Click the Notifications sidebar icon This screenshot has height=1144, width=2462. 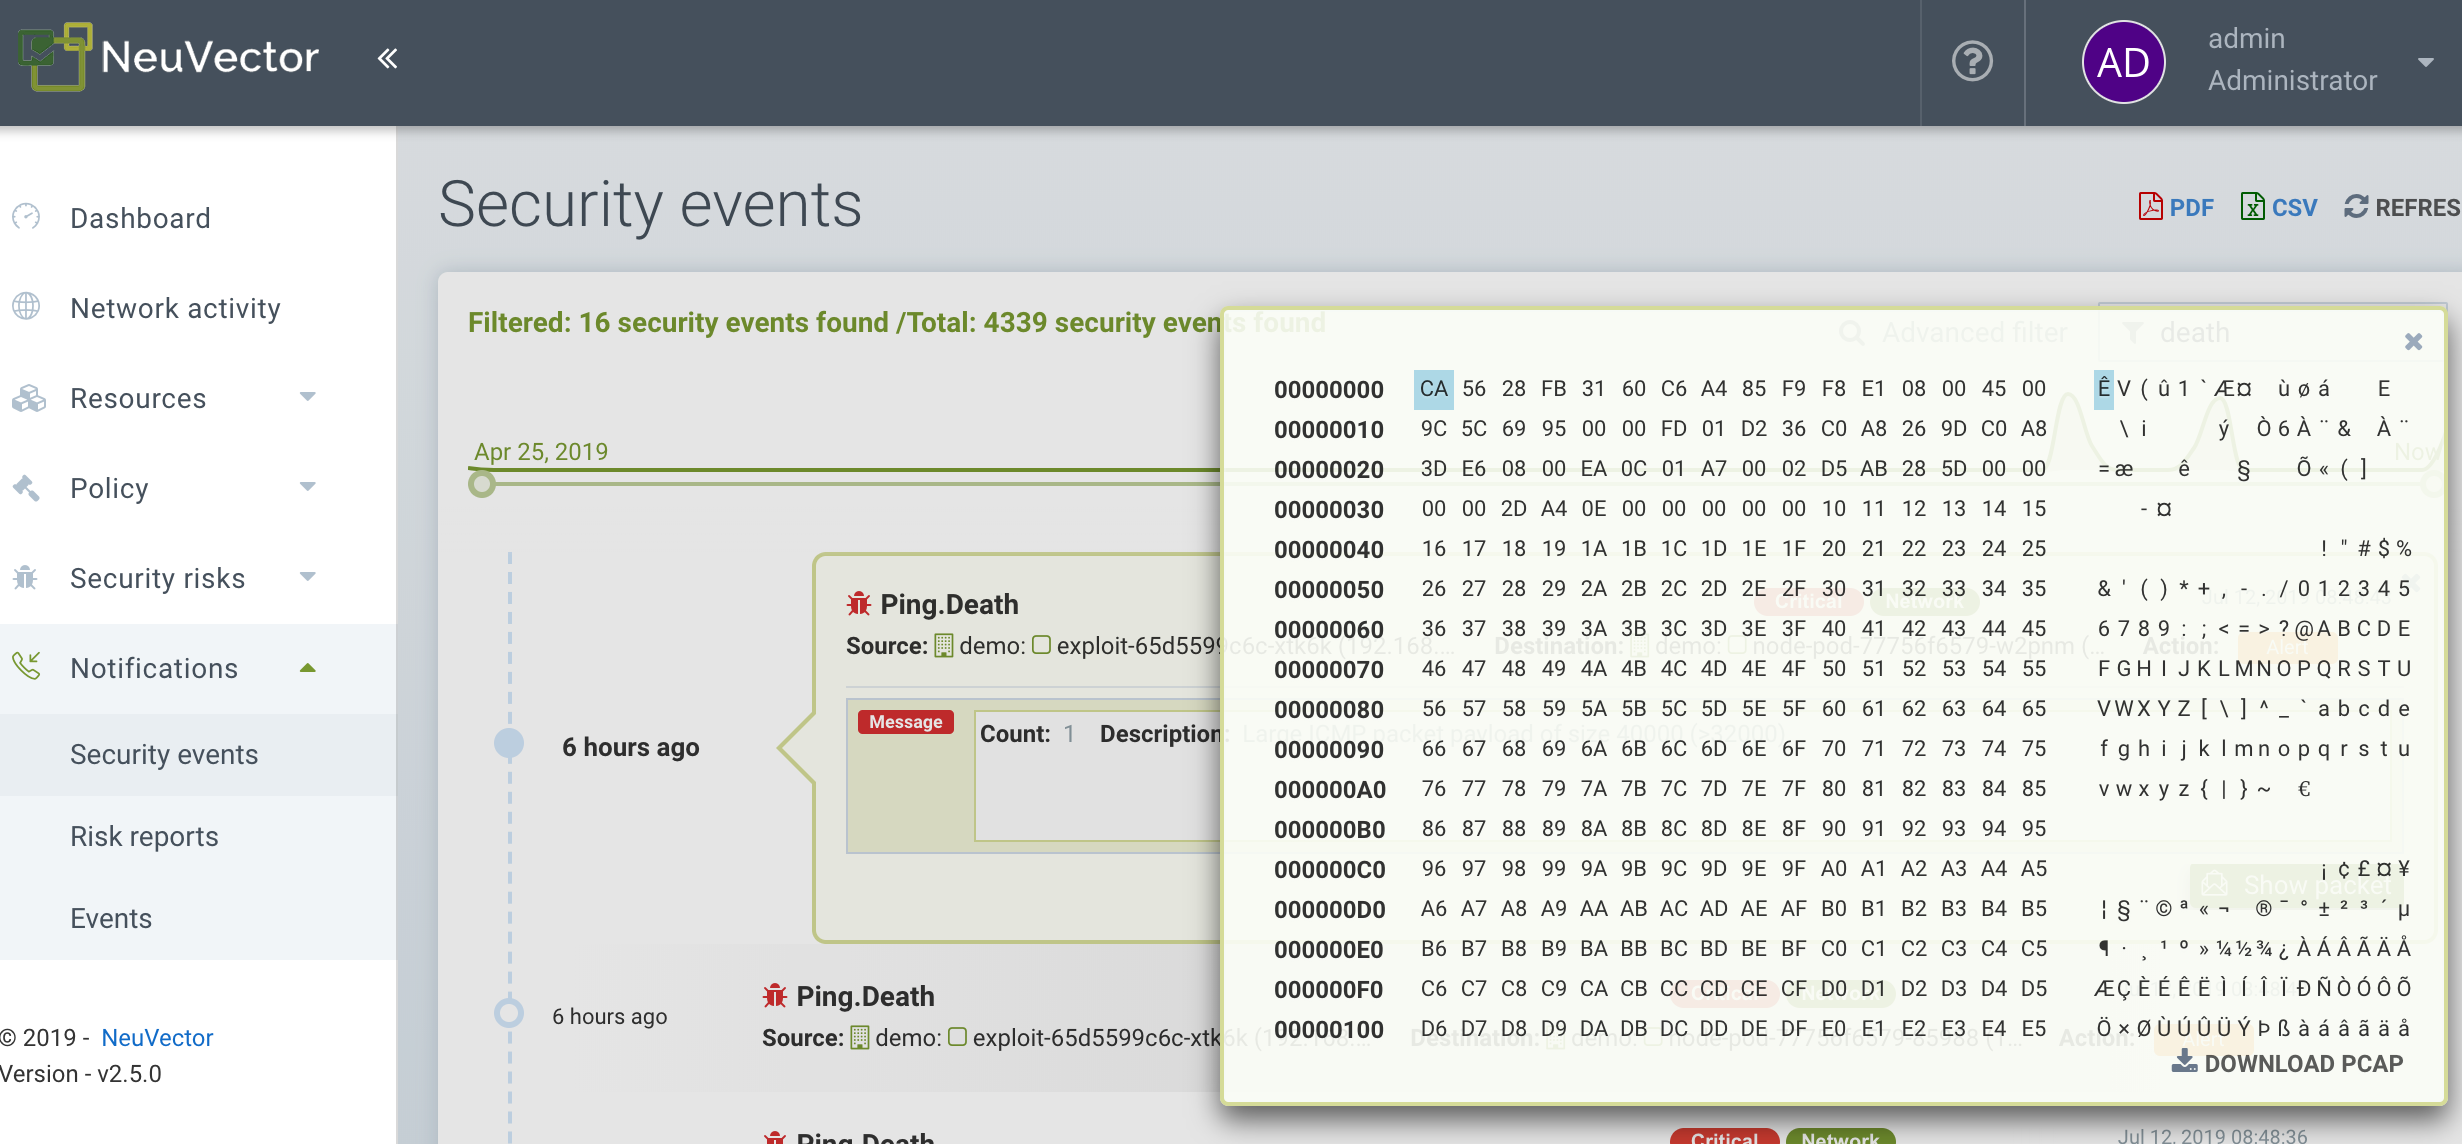[x=28, y=667]
